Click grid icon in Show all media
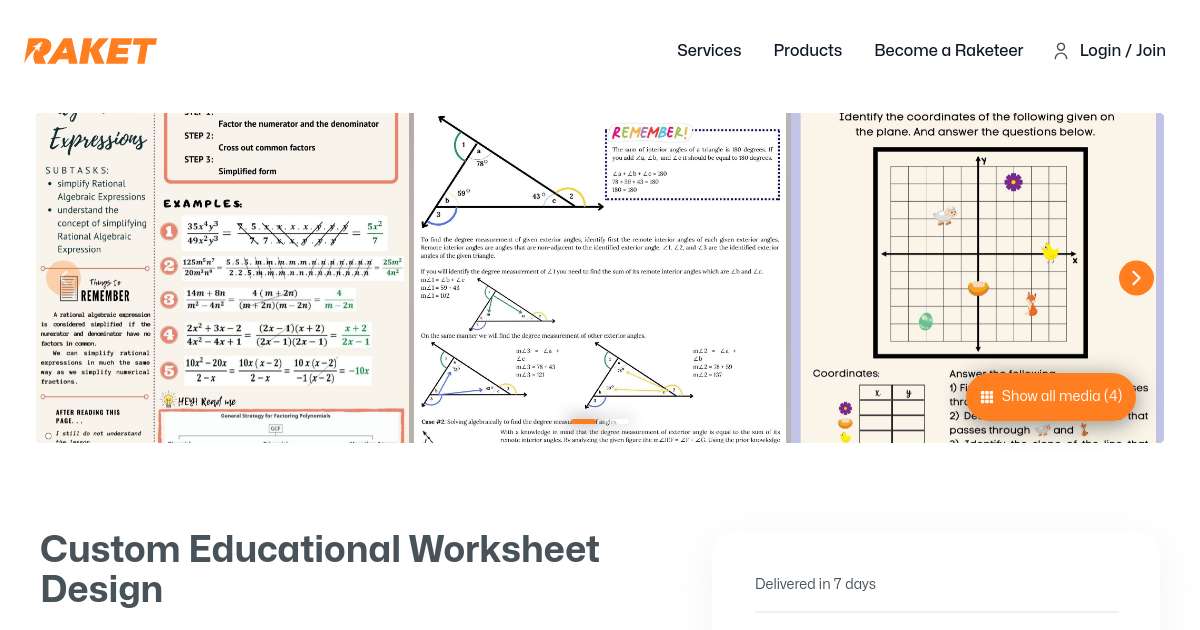The width and height of the screenshot is (1200, 630). click(986, 397)
